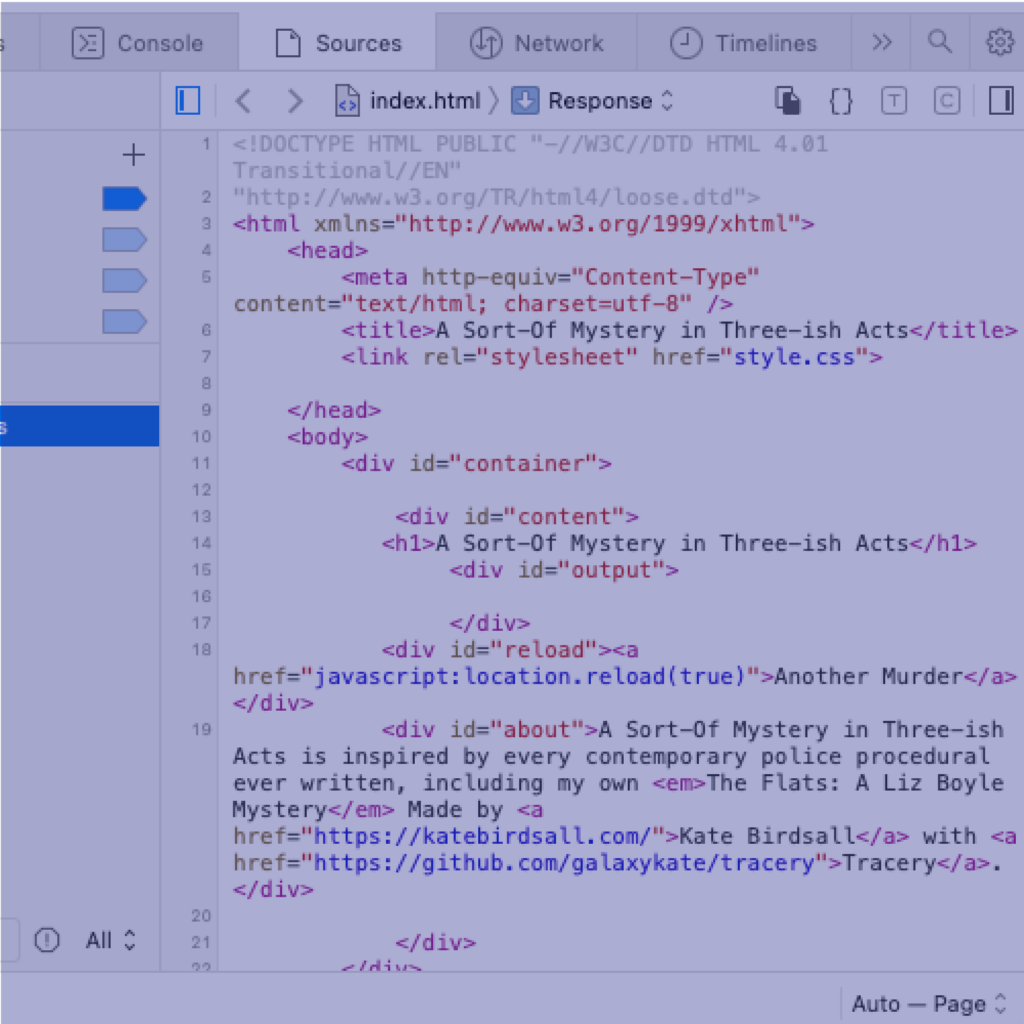Click the search magnifier icon
Viewport: 1024px width, 1024px height.
[940, 41]
